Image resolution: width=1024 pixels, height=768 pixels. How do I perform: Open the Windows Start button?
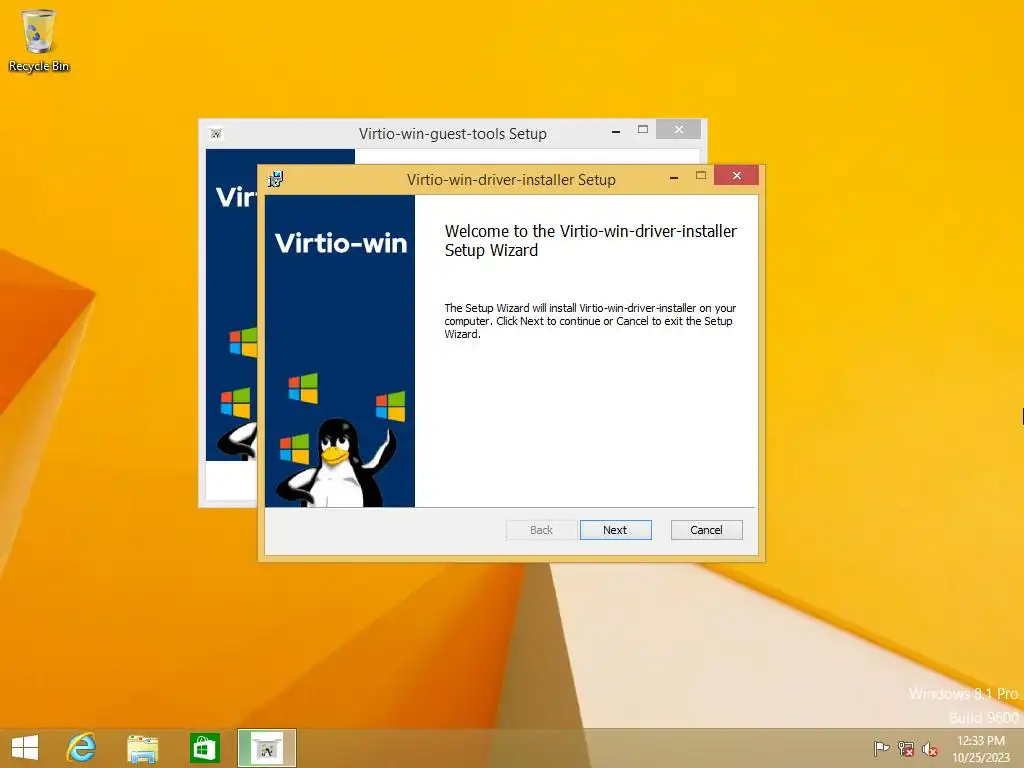(25, 748)
